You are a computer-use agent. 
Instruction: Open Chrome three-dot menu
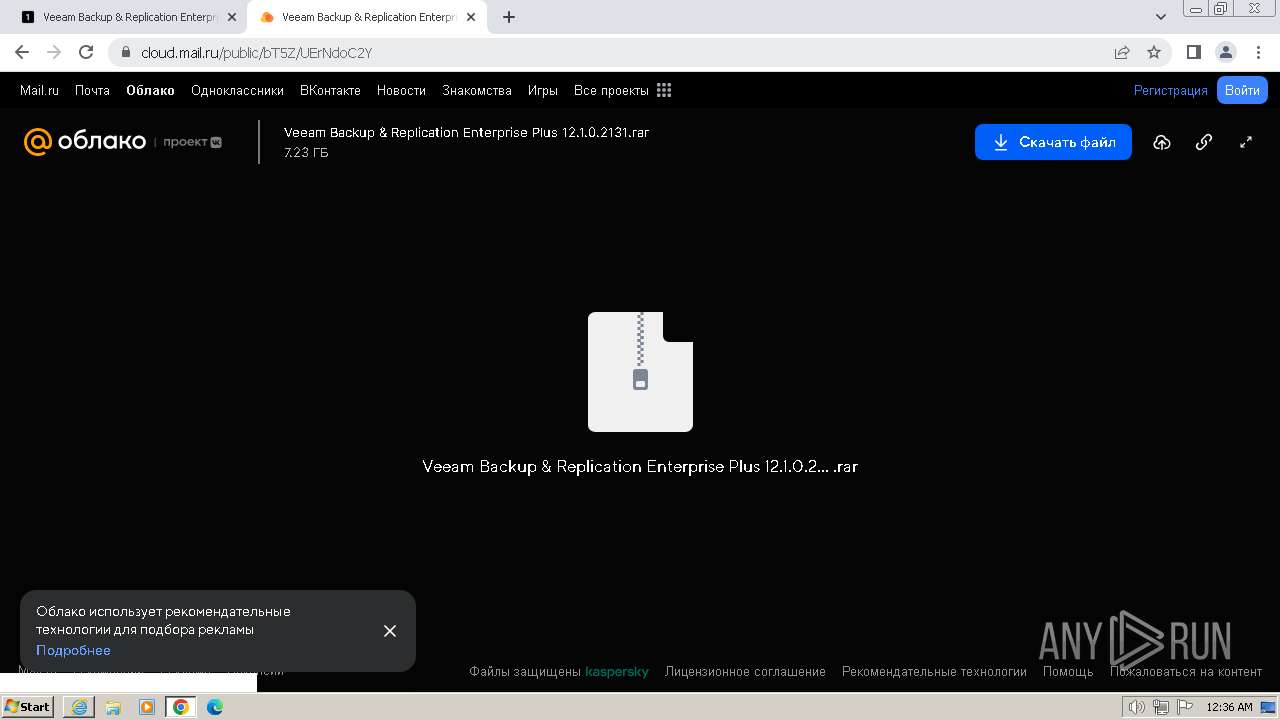coord(1257,52)
